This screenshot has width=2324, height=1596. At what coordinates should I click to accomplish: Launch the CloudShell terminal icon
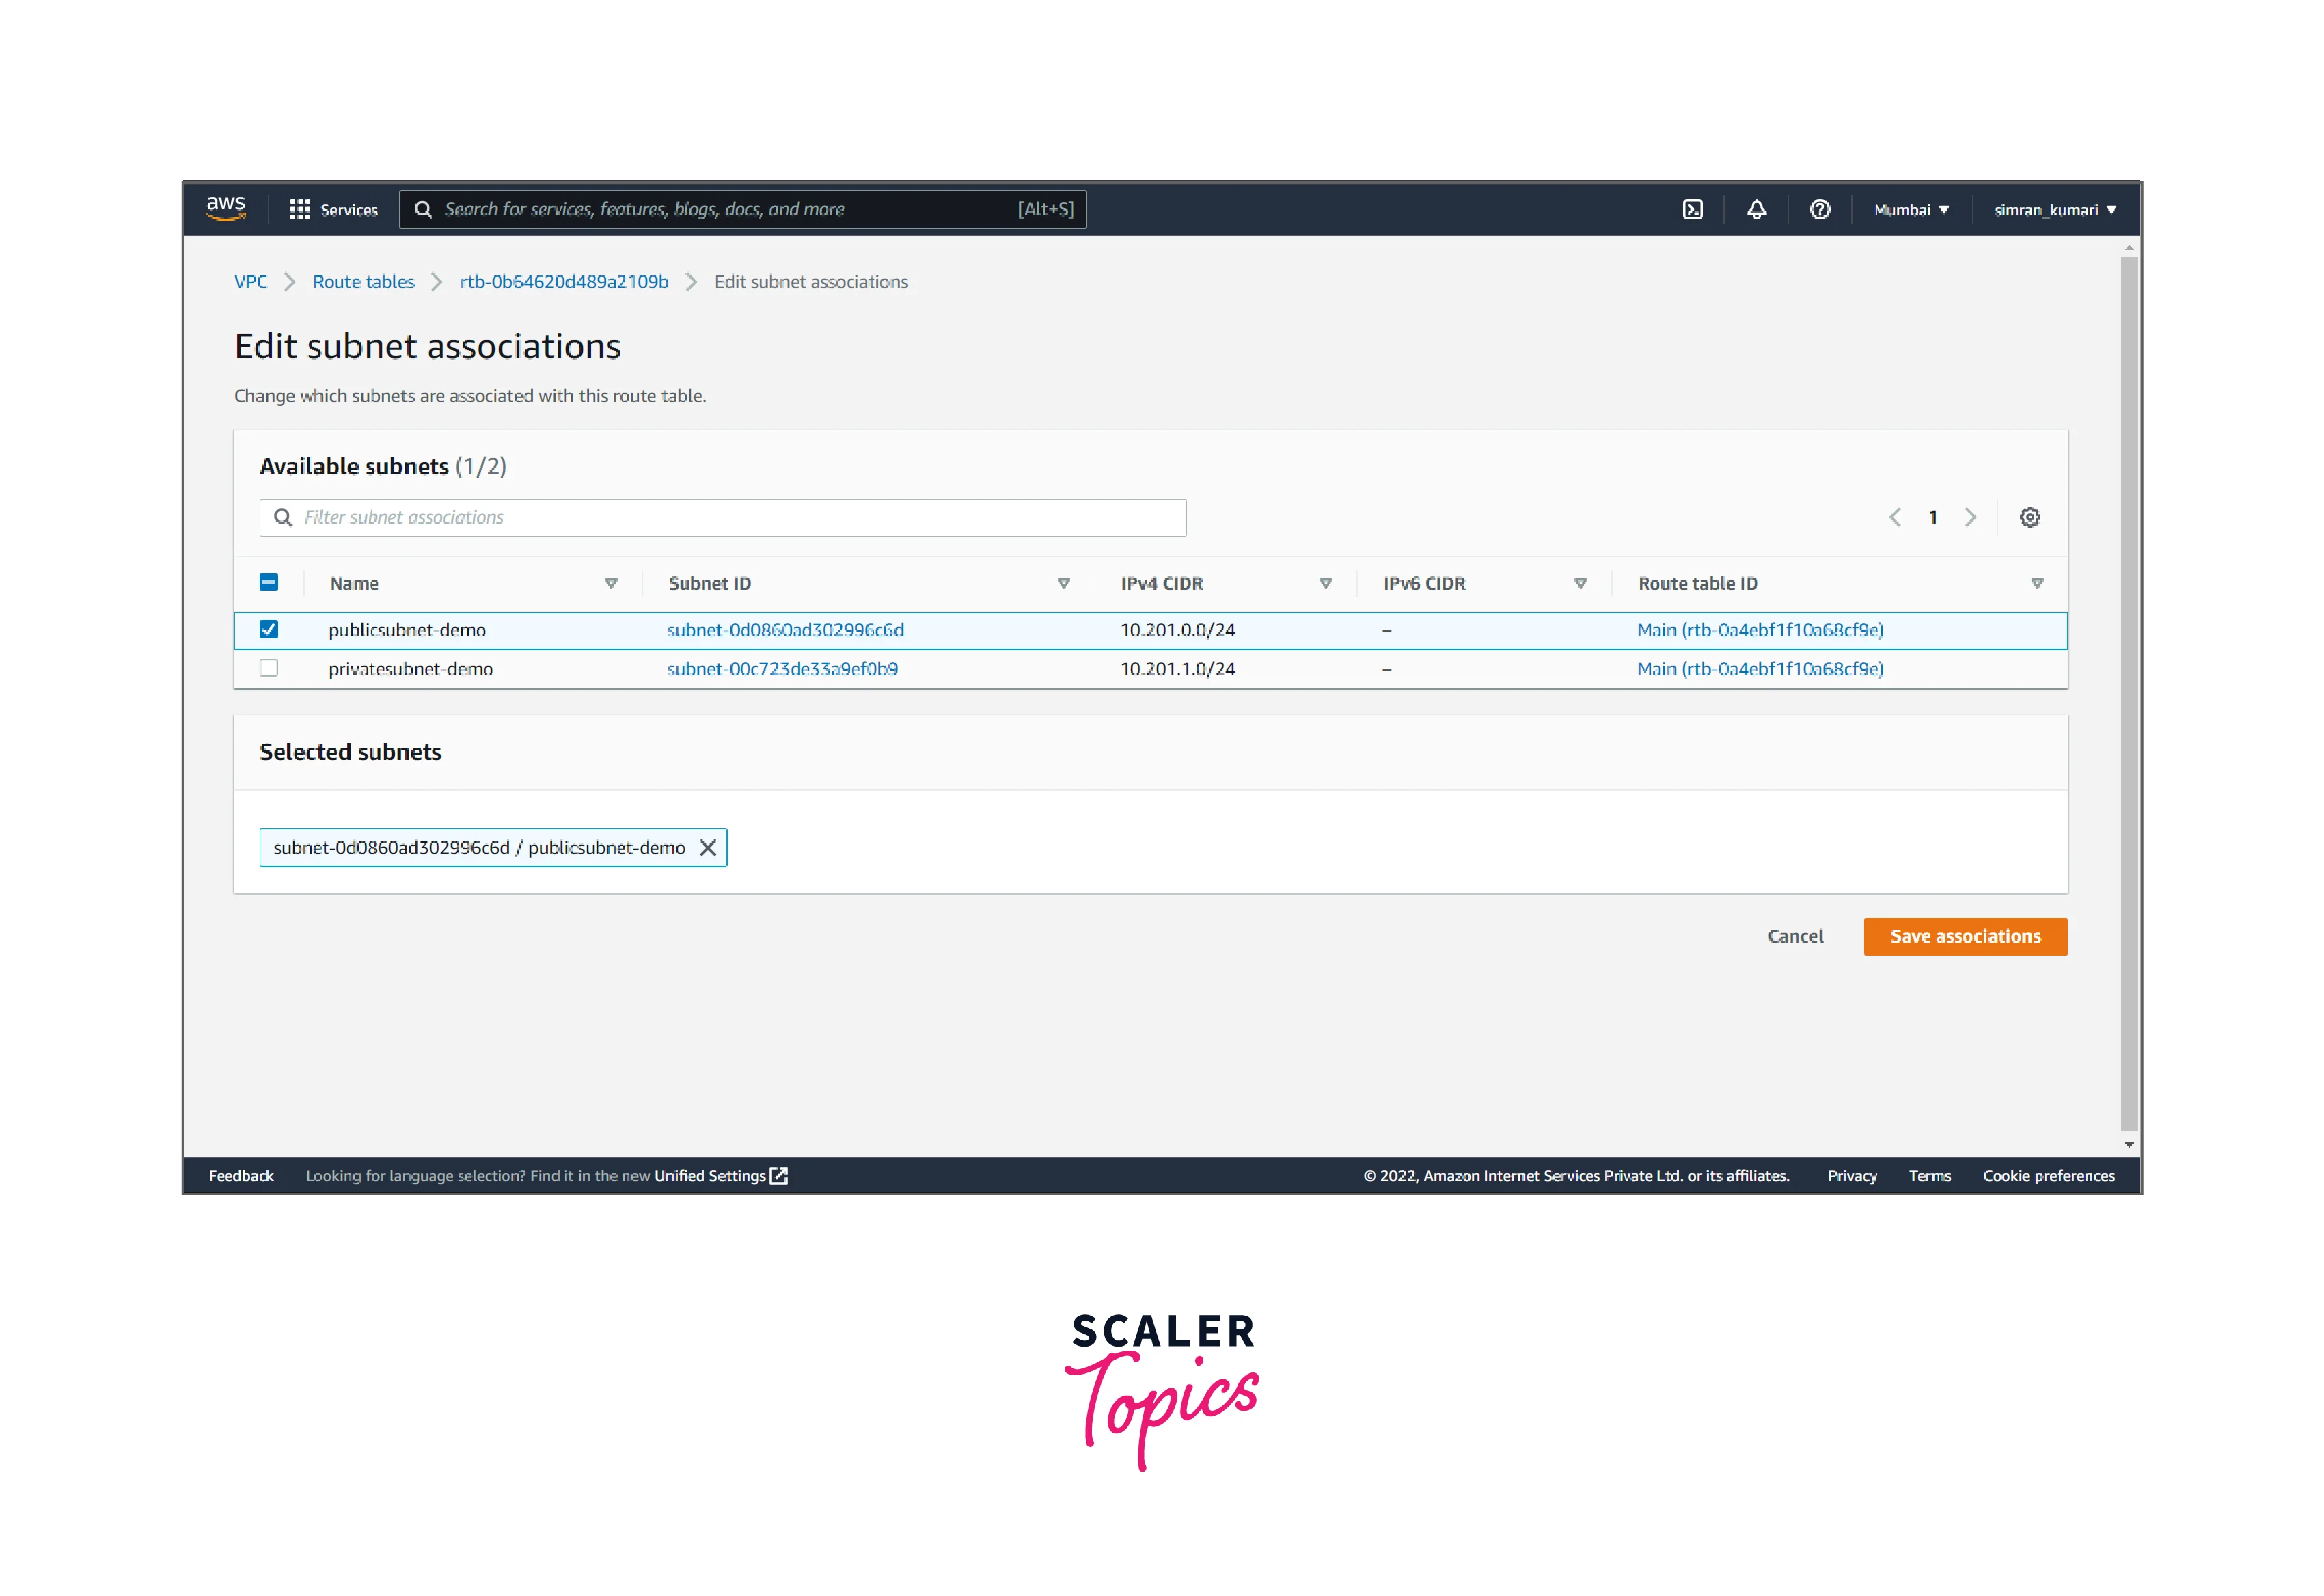click(x=1692, y=210)
